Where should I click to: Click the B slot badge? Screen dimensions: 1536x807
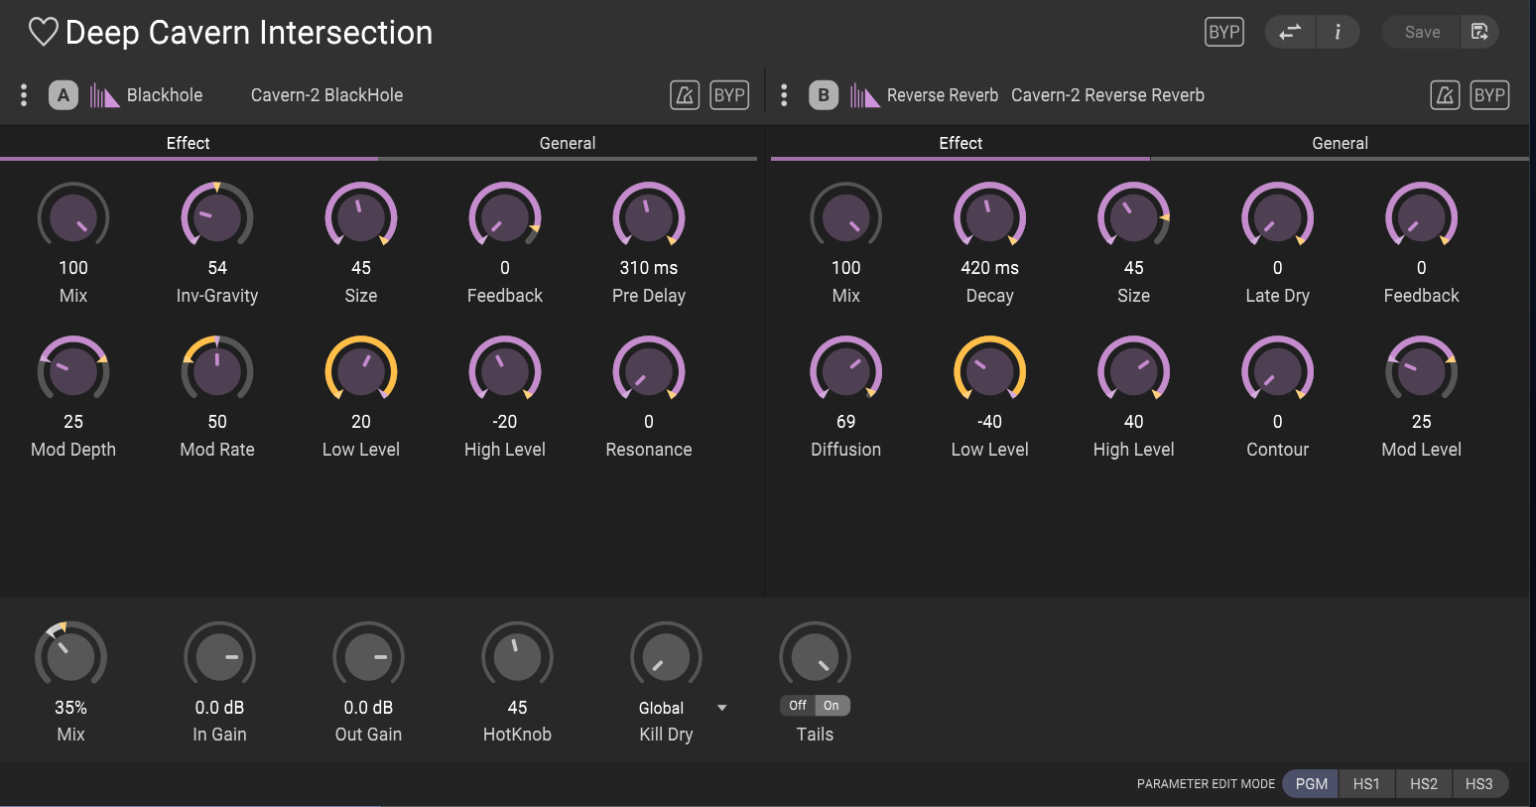click(x=824, y=95)
